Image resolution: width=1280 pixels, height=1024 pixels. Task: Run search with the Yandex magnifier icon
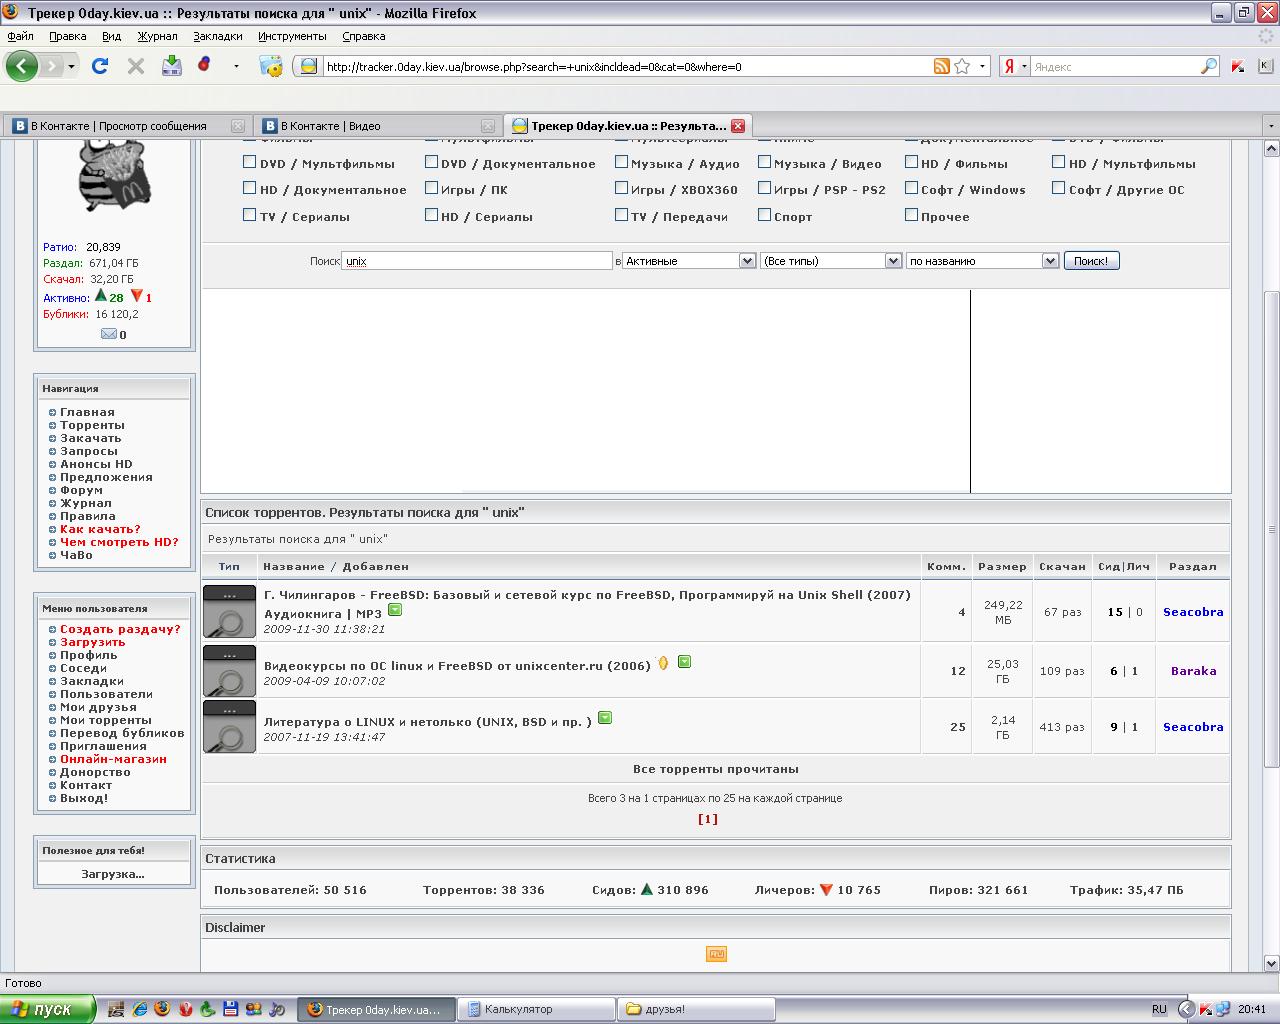pyautogui.click(x=1209, y=66)
